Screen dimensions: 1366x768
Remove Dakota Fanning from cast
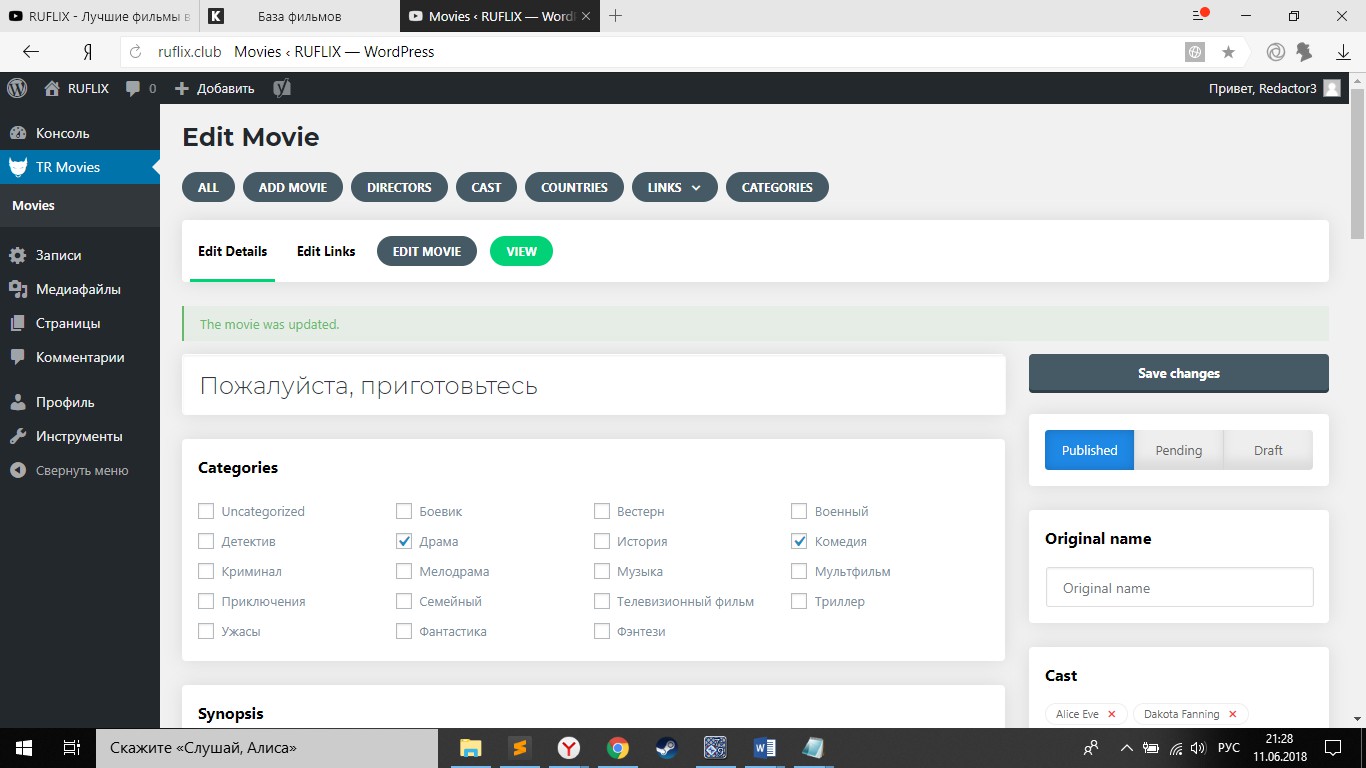(x=1232, y=714)
